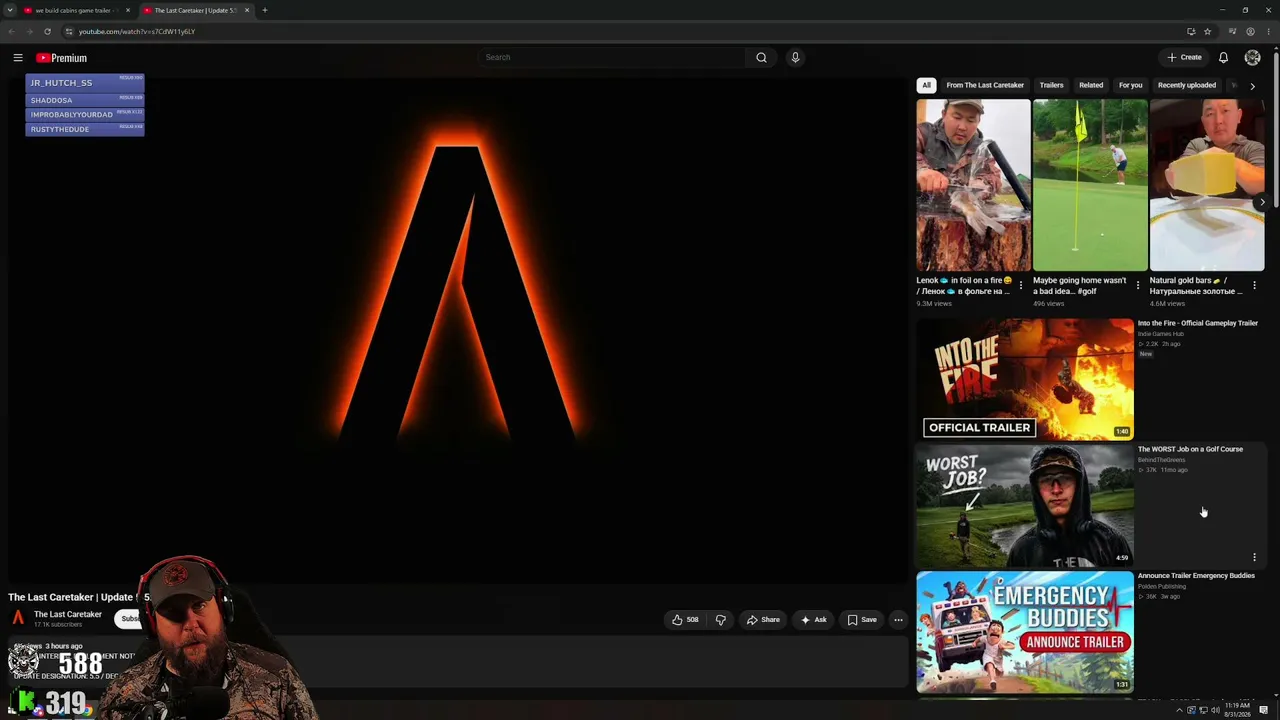Open Into the Fire gameplay trailer title

pos(1197,323)
